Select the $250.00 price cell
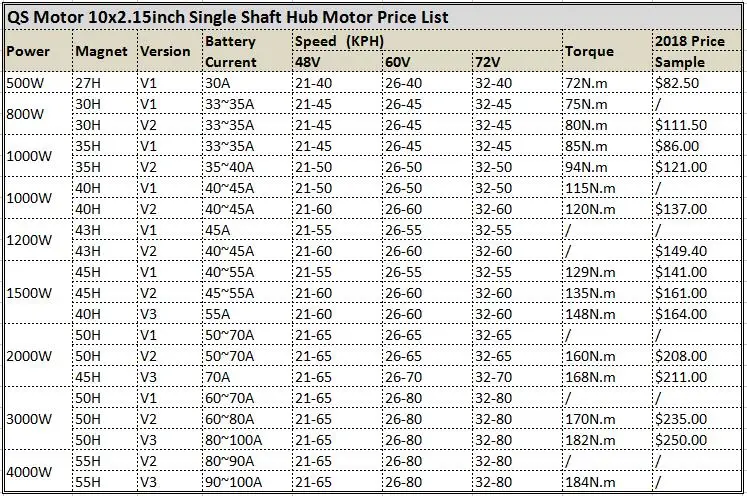The width and height of the screenshot is (747, 496). [x=680, y=439]
